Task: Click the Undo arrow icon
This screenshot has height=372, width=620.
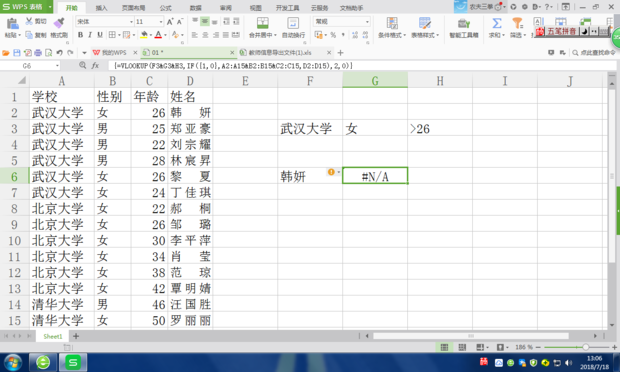Action: point(59,53)
